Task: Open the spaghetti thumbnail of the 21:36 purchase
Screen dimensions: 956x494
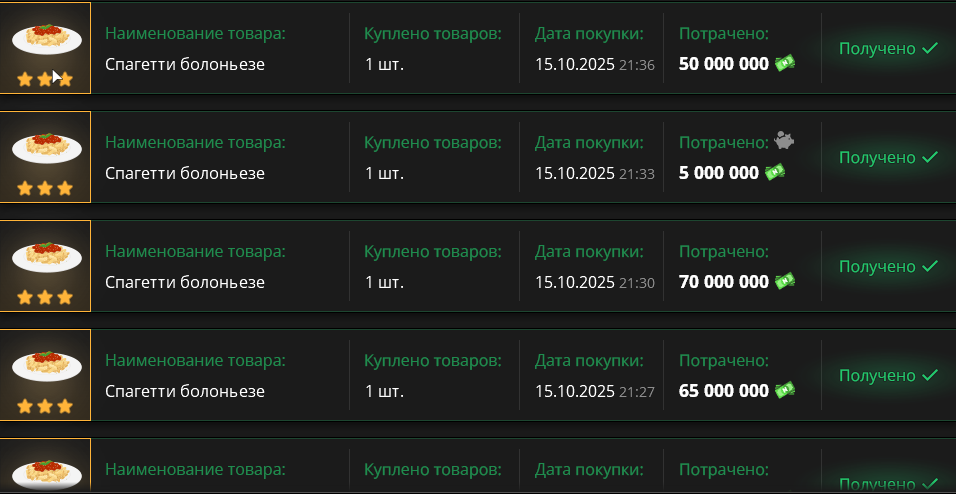Action: click(x=45, y=38)
